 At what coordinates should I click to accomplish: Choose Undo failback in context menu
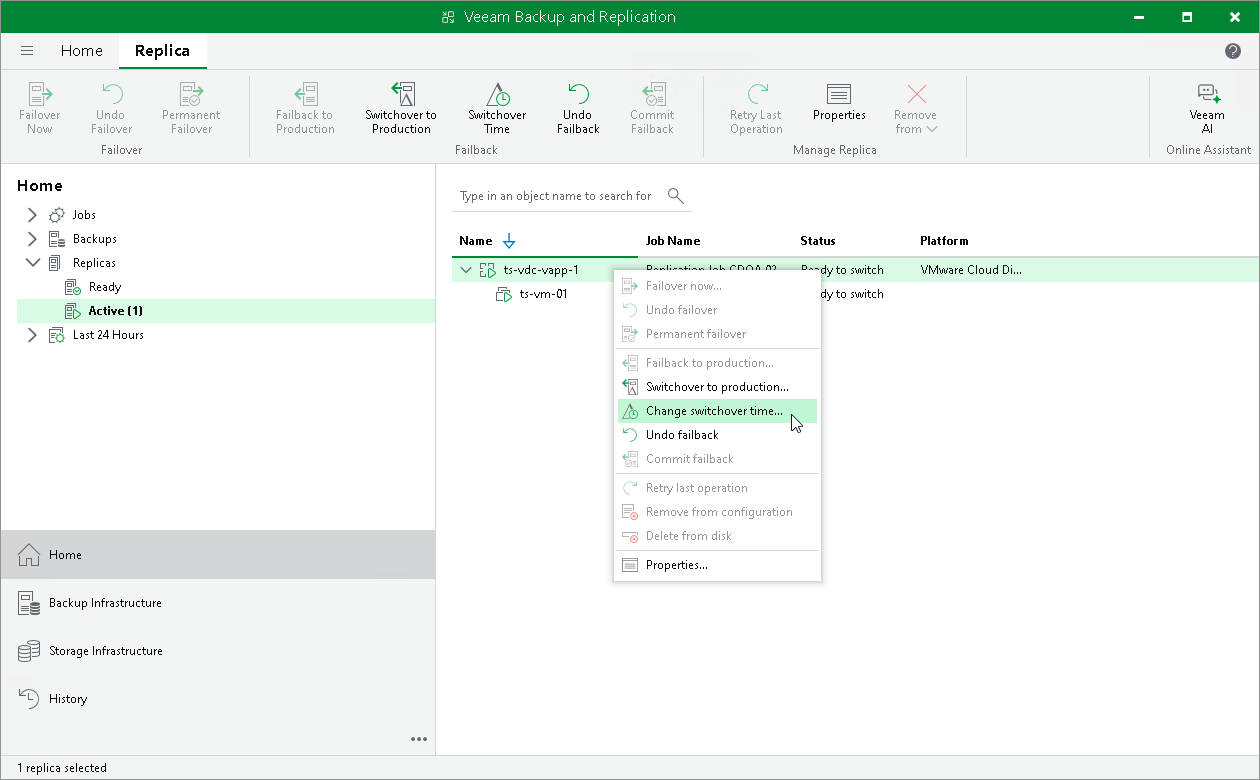(x=717, y=435)
